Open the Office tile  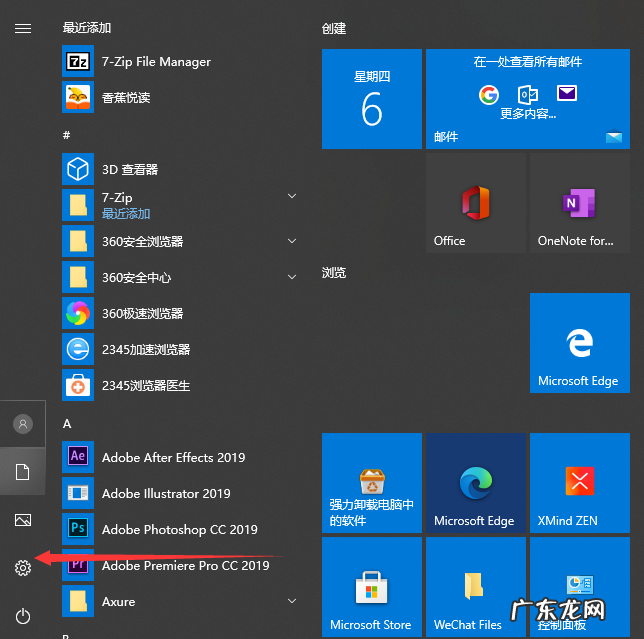tap(474, 205)
